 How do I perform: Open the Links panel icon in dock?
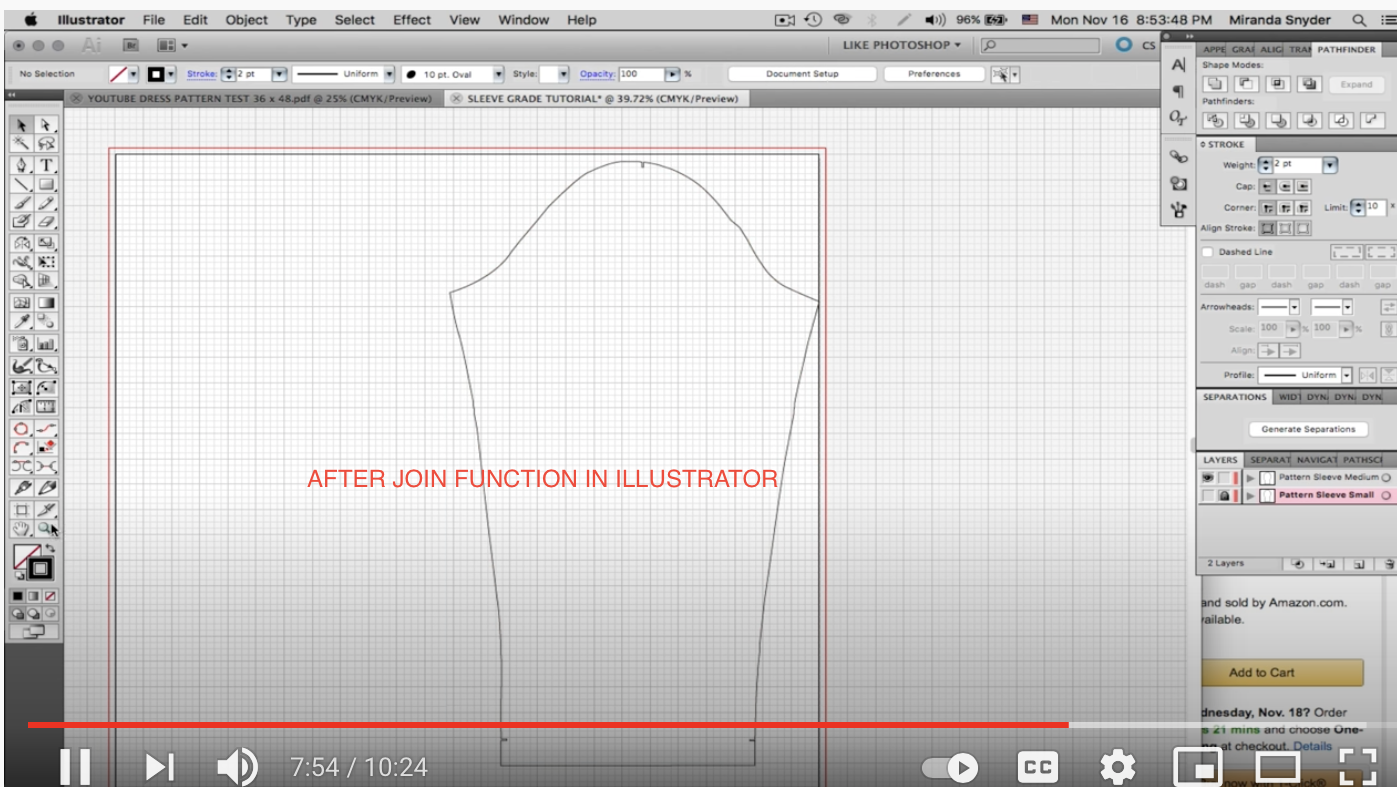[1178, 157]
